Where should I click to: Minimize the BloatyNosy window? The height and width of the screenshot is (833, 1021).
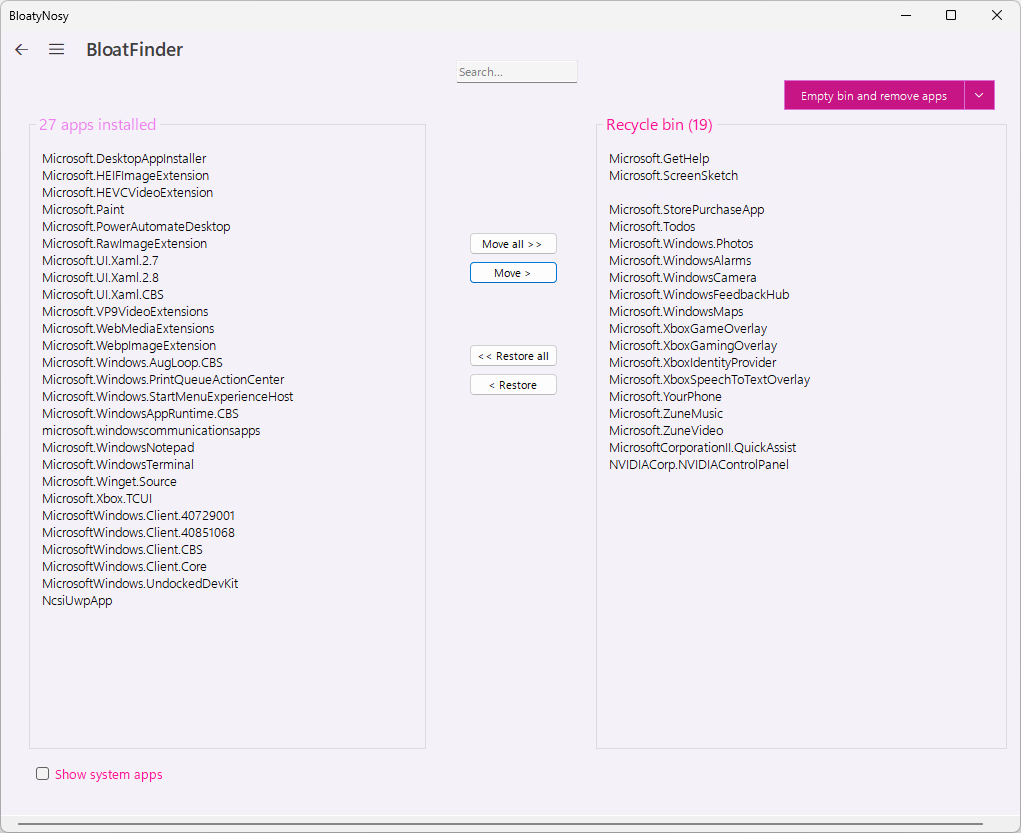[x=906, y=15]
